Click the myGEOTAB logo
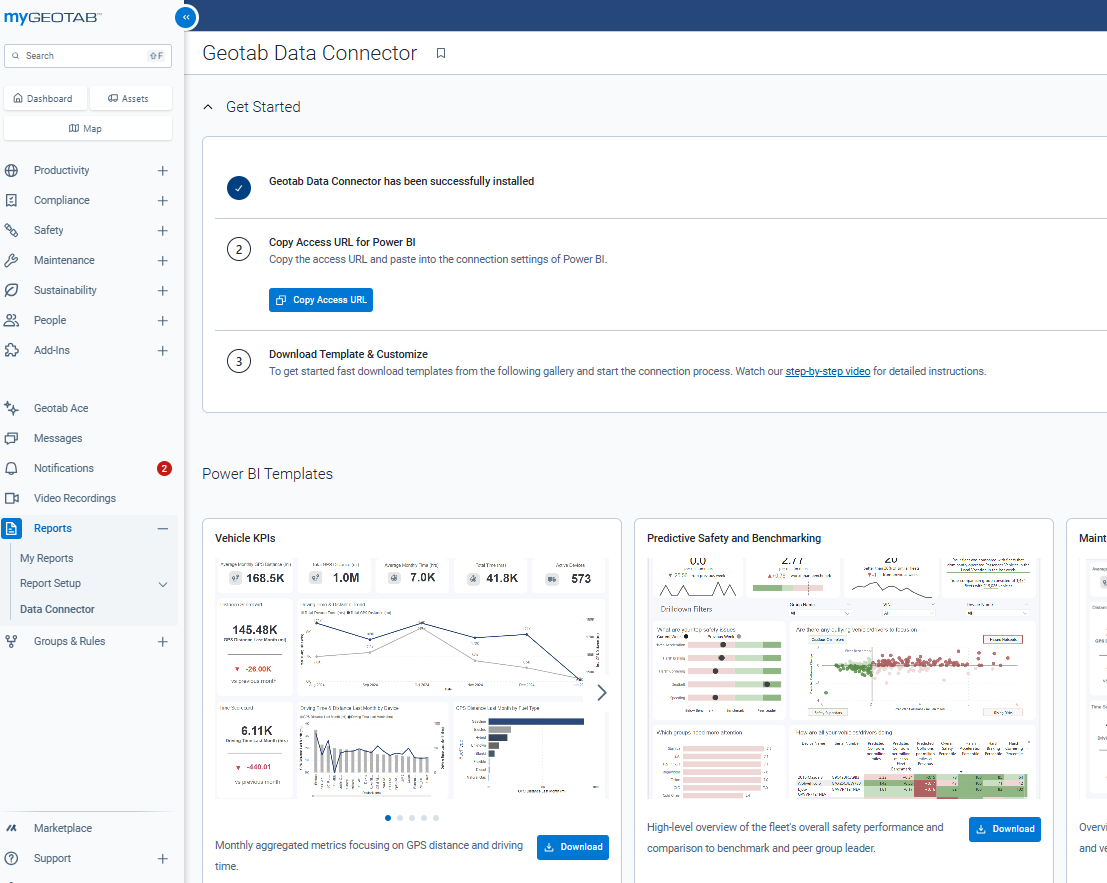Screen dimensions: 1107x883 53,18
